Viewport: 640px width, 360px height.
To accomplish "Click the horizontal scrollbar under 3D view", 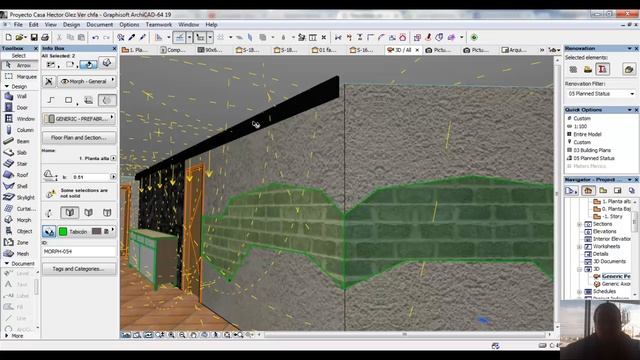I will [404, 334].
